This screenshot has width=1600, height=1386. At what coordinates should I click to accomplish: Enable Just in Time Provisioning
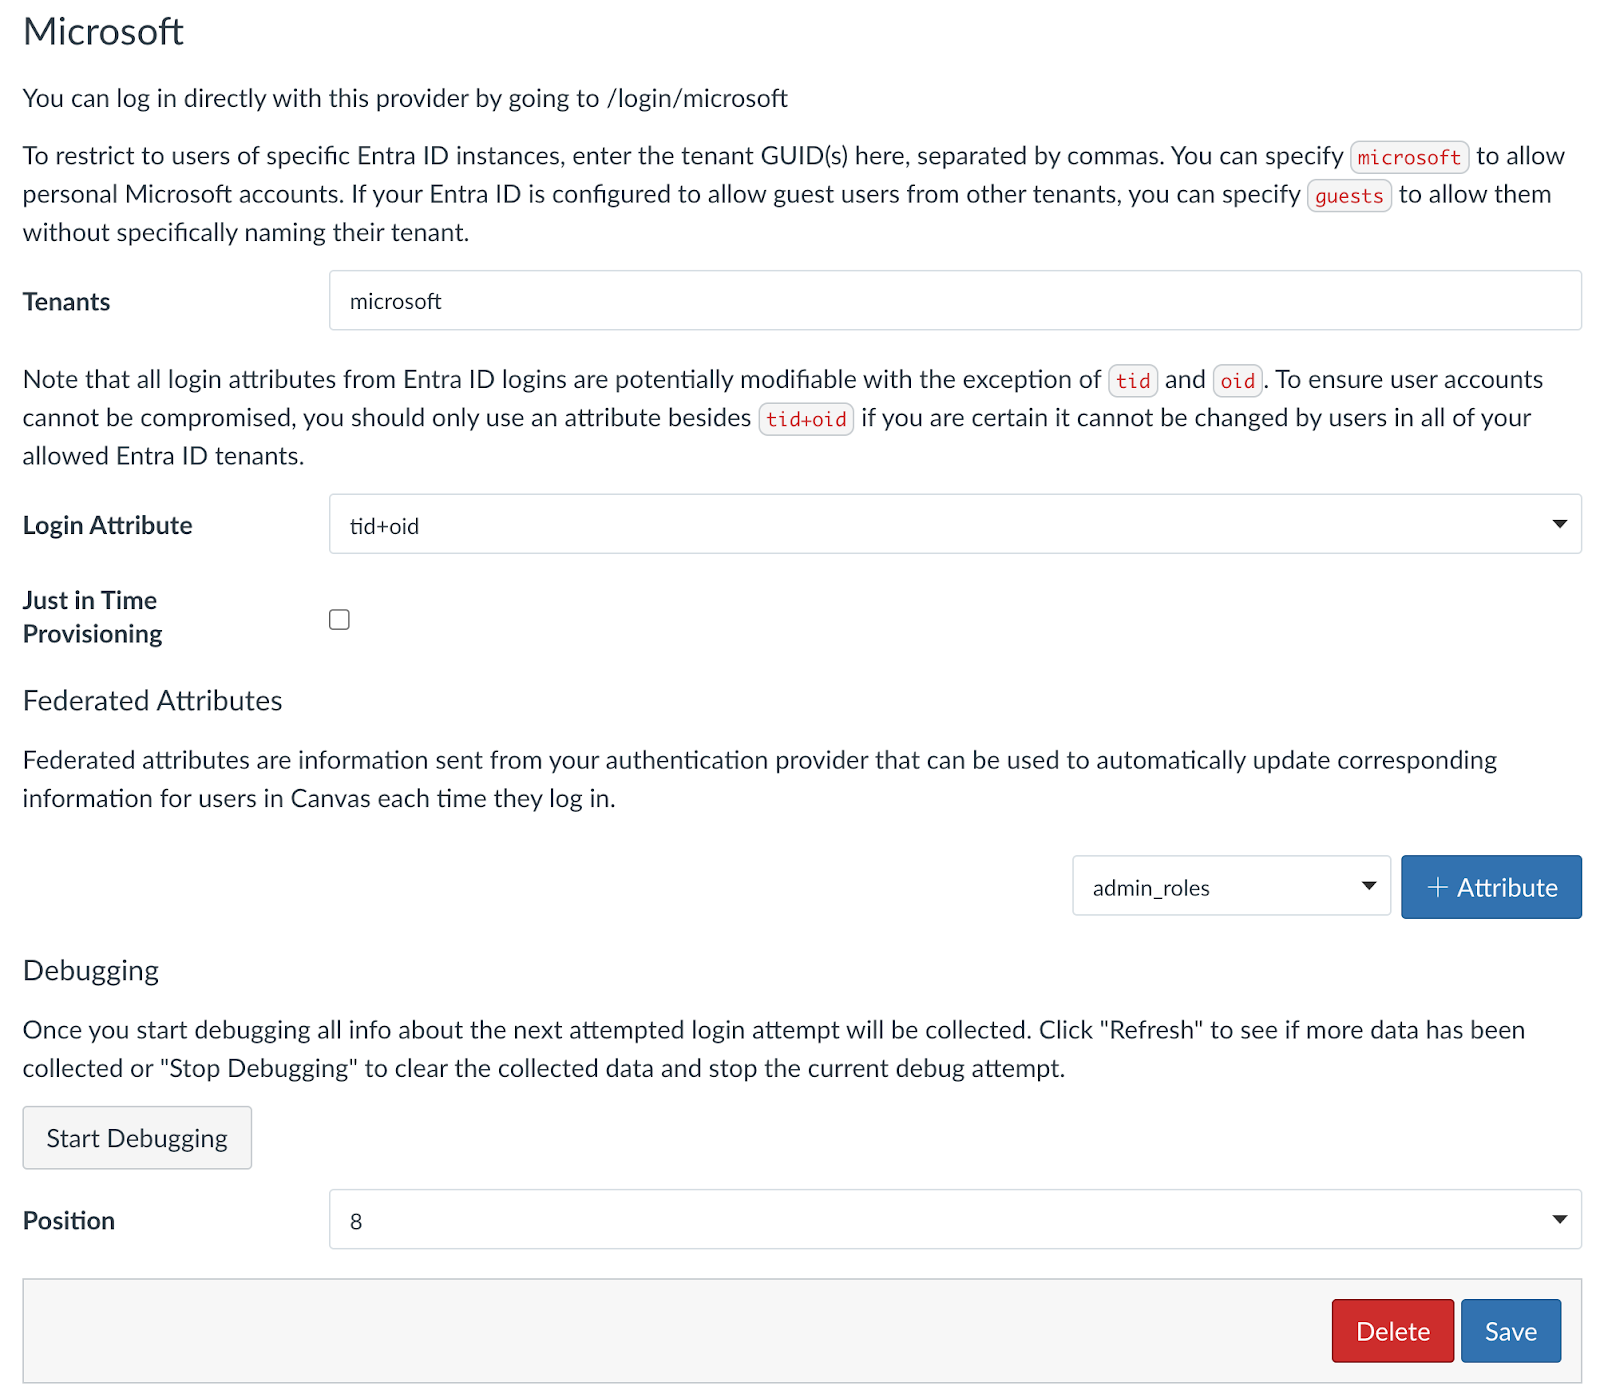tap(339, 619)
